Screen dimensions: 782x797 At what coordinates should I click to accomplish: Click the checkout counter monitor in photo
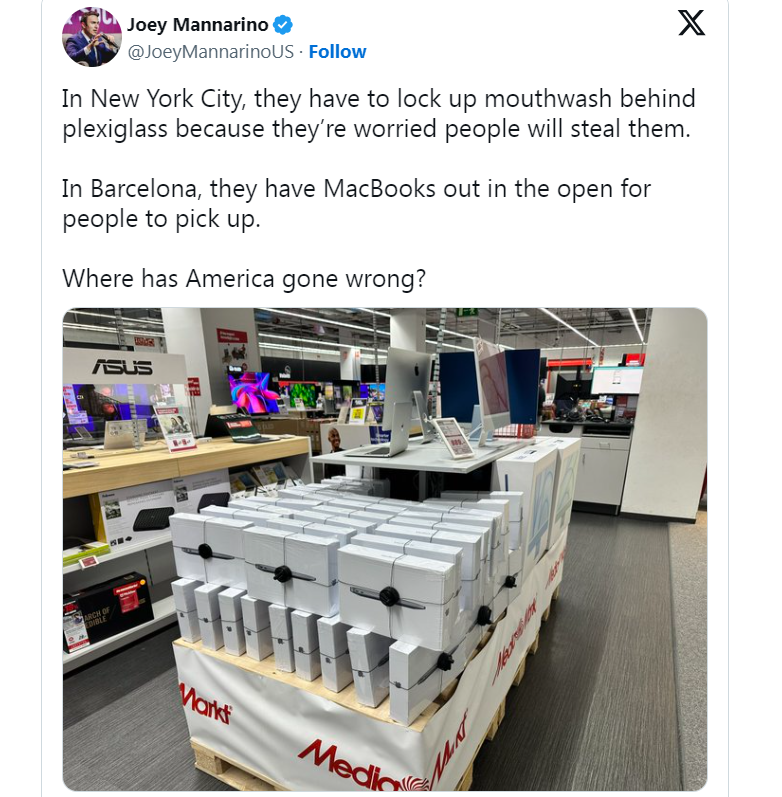point(617,380)
